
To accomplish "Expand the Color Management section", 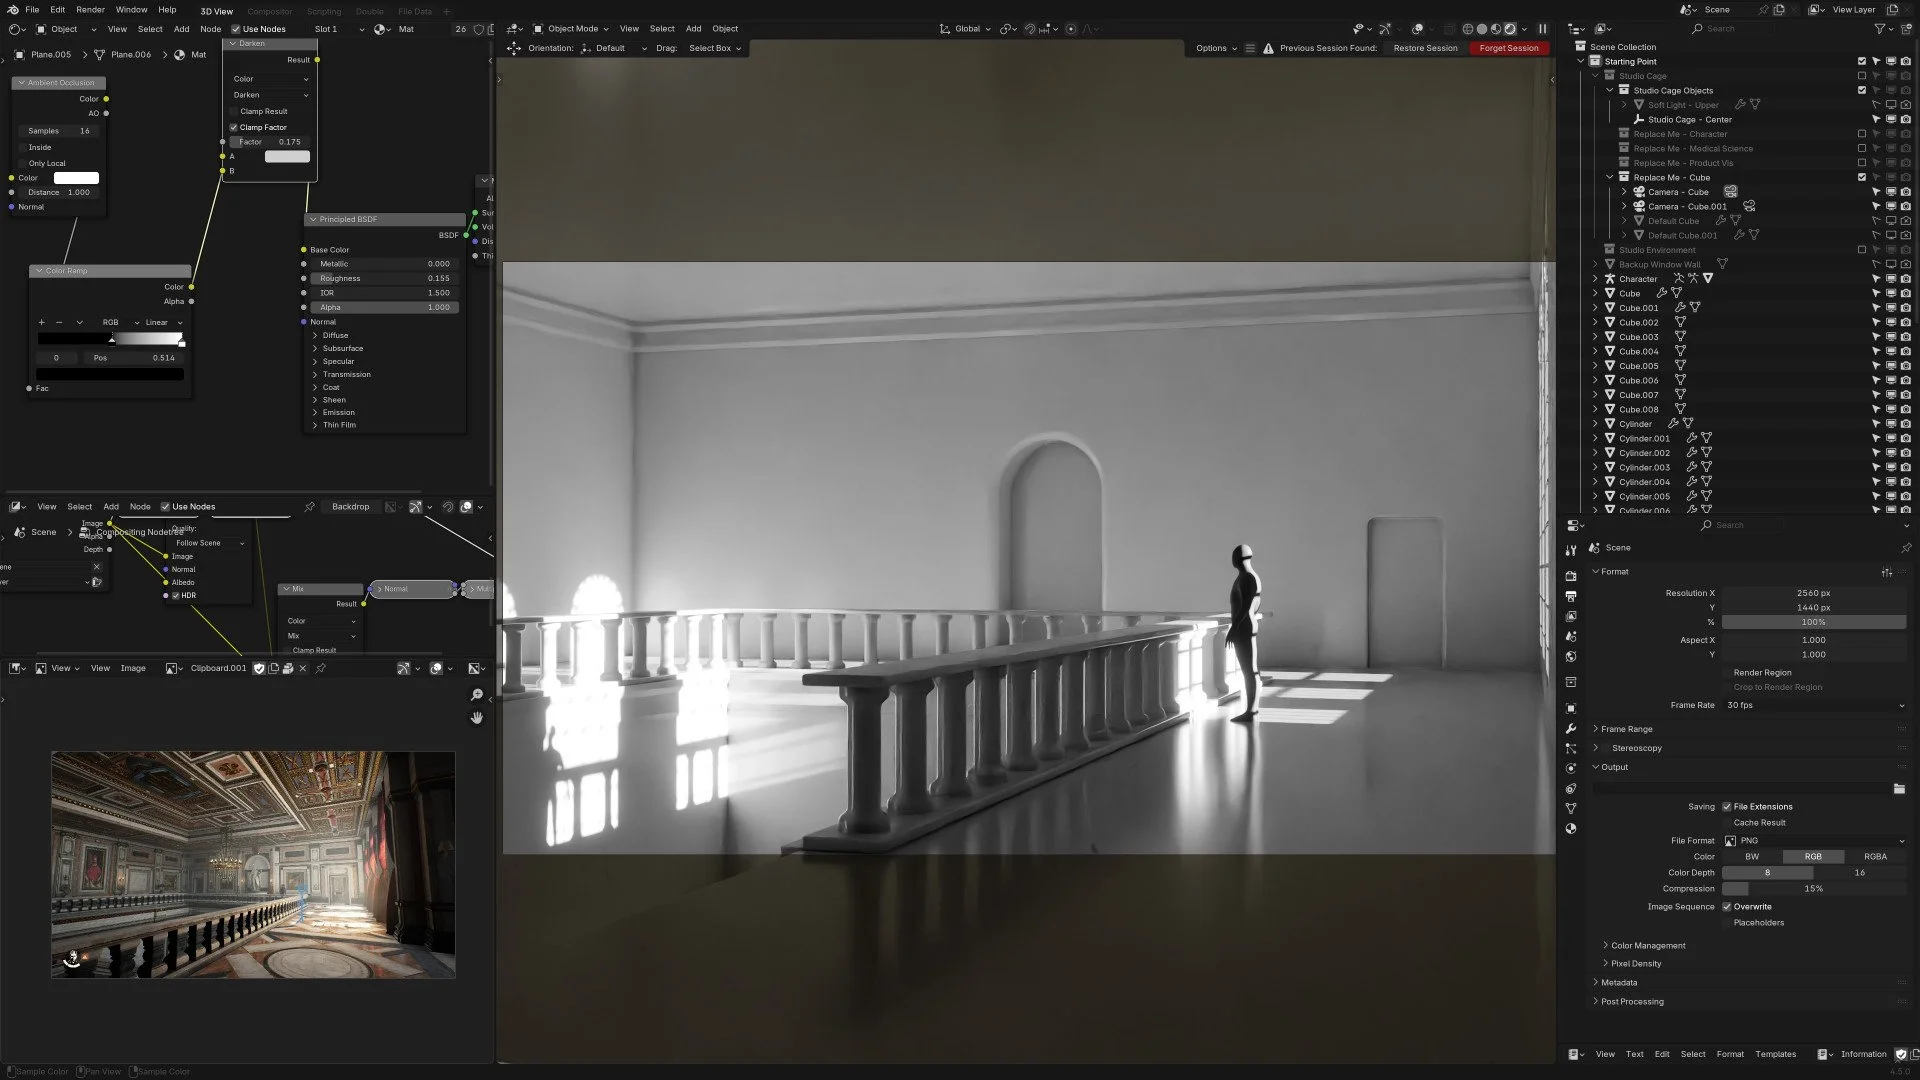I will pyautogui.click(x=1647, y=946).
